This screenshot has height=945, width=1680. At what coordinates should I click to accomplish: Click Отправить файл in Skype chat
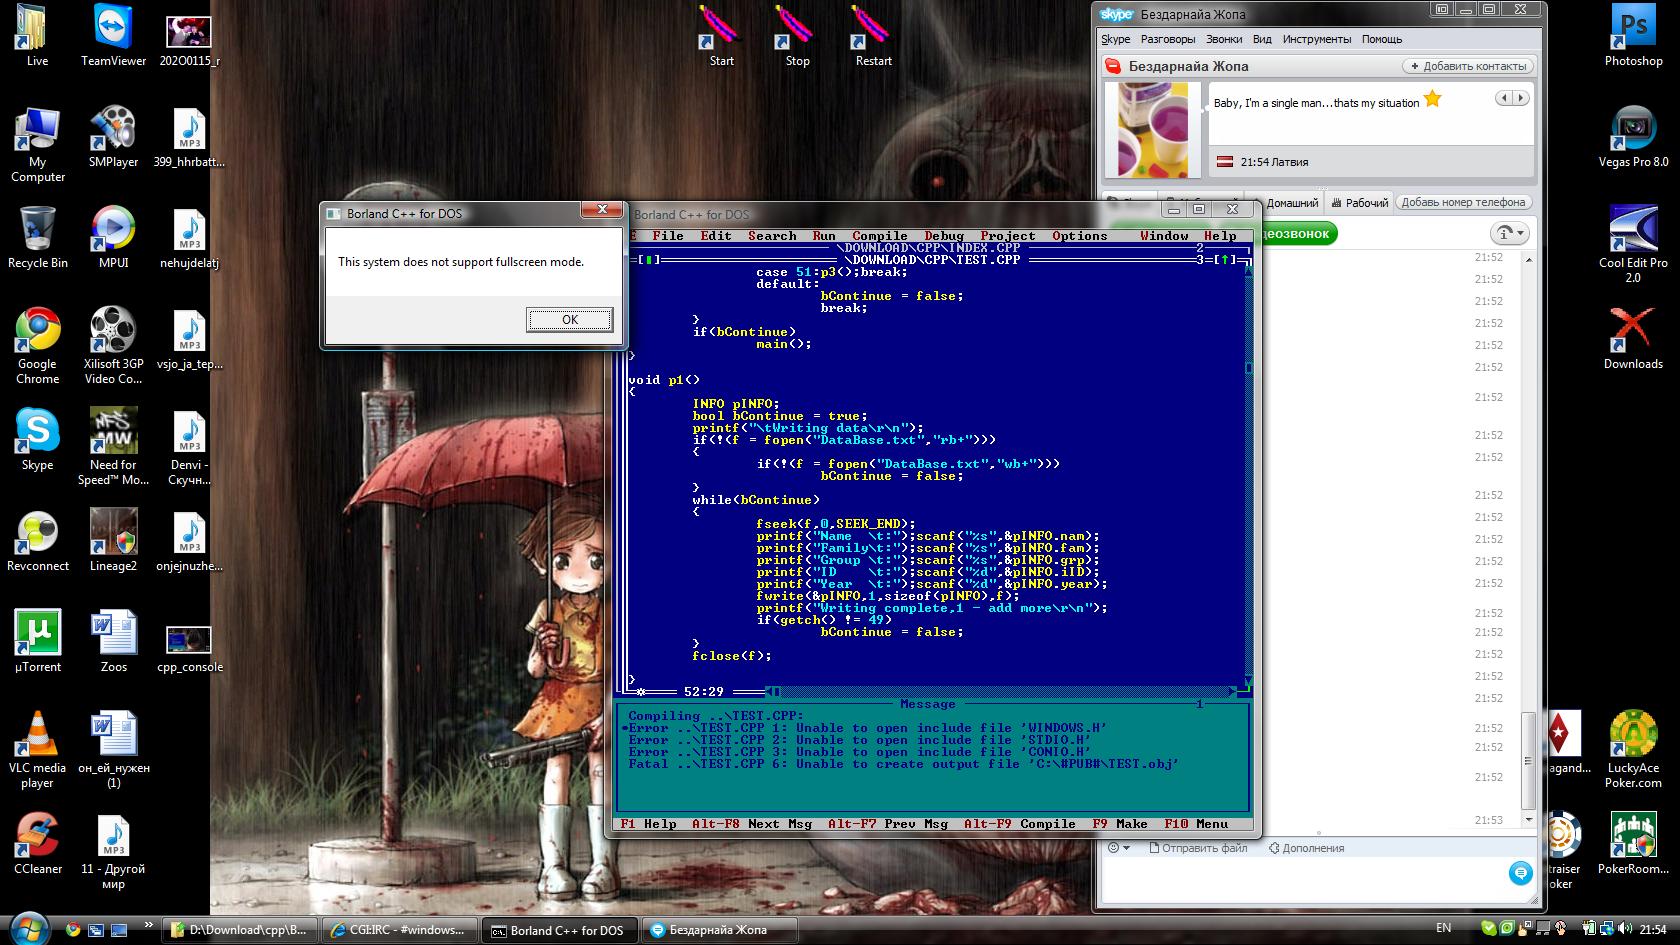click(1198, 848)
